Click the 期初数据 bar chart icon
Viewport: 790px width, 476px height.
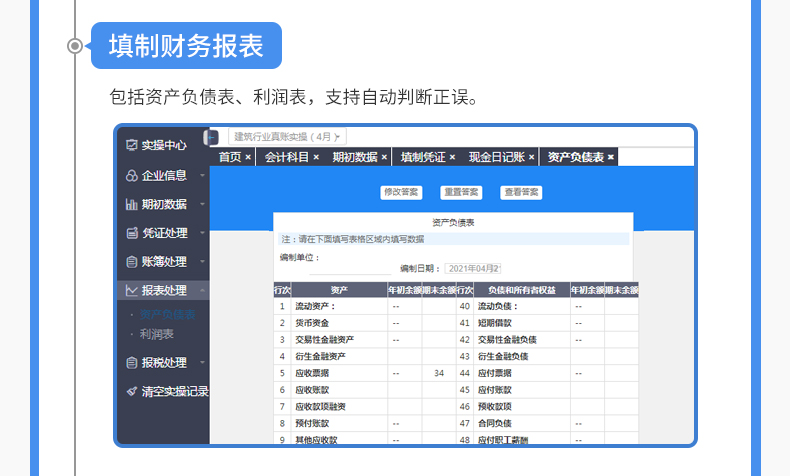click(x=131, y=204)
